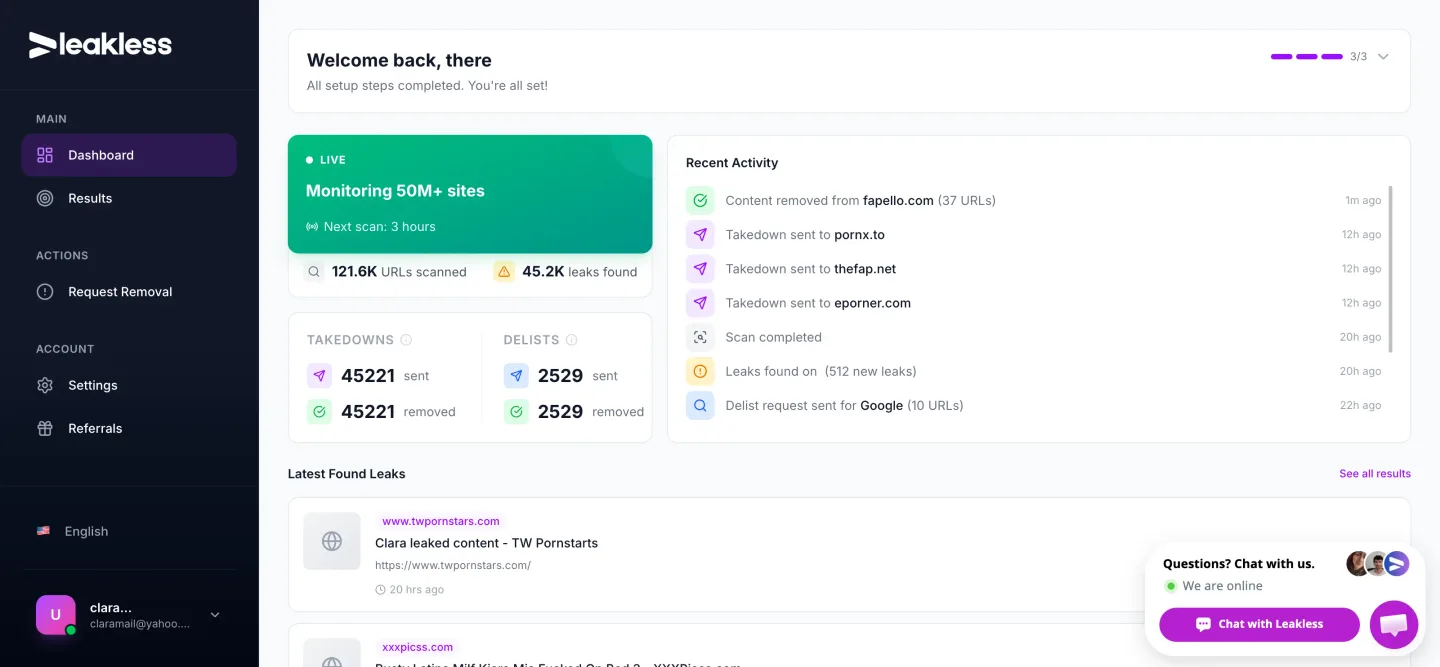Click the Takedowns info icon

[406, 340]
